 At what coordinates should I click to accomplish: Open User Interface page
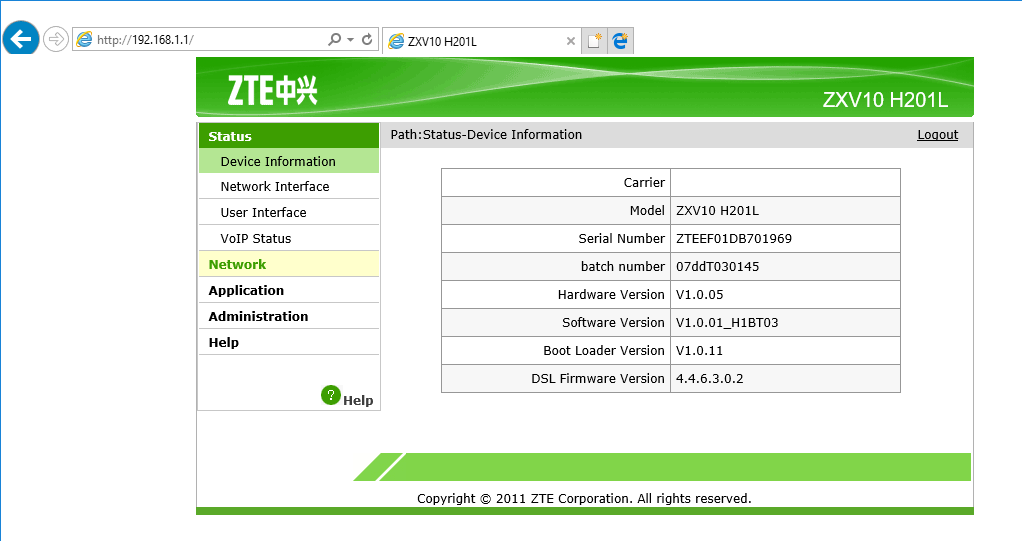(289, 212)
